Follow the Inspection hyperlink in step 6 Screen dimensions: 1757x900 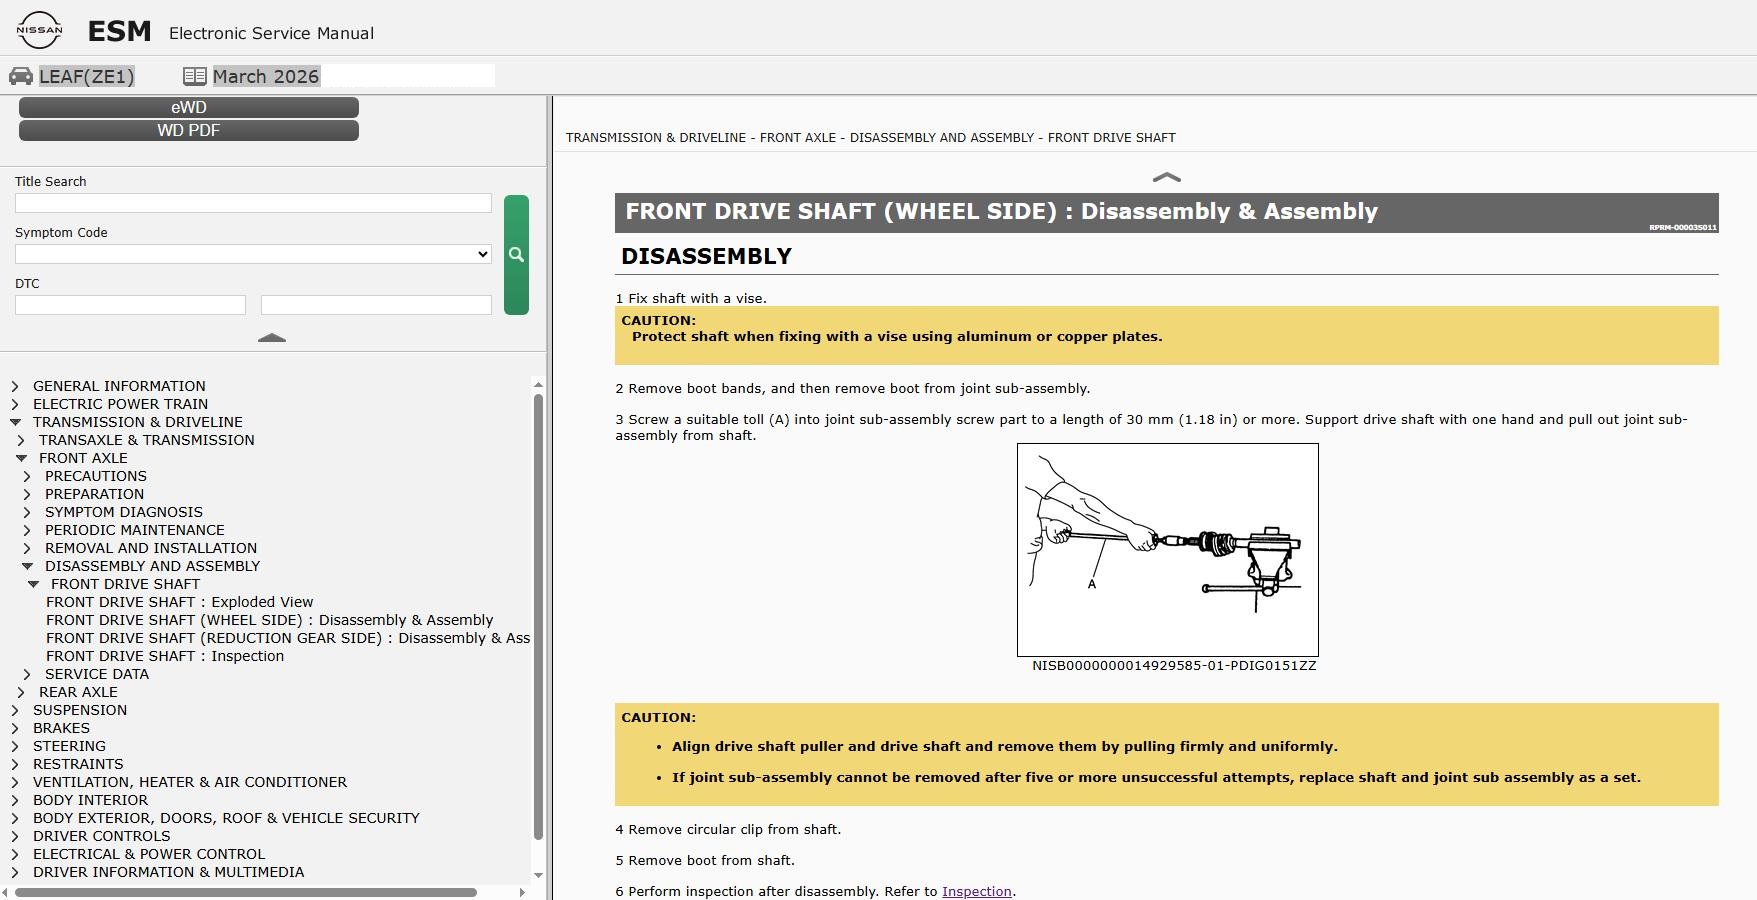point(977,891)
